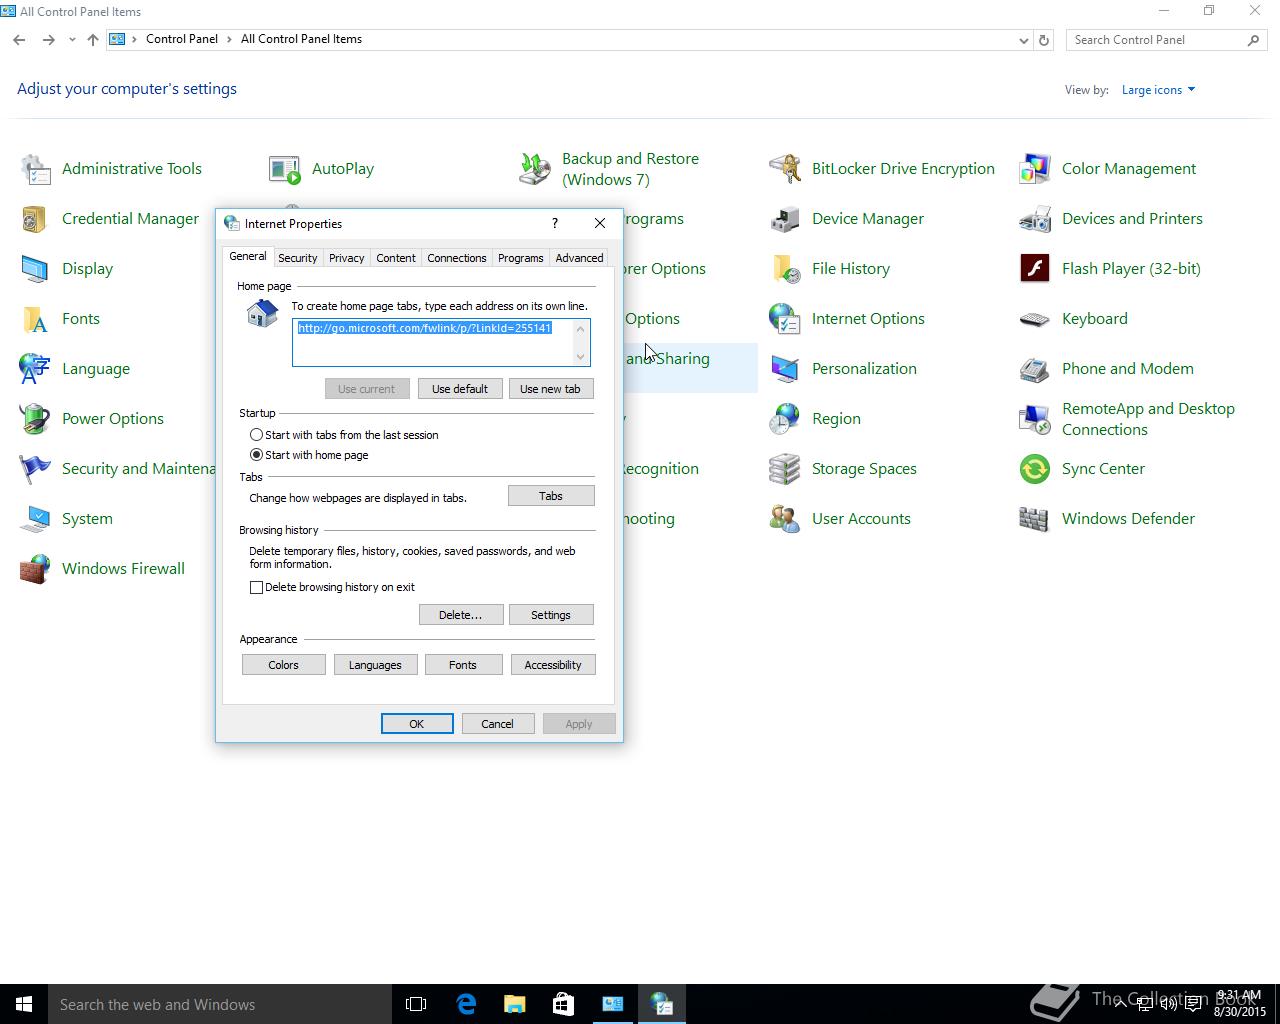Open Color Management icon

pyautogui.click(x=1035, y=169)
